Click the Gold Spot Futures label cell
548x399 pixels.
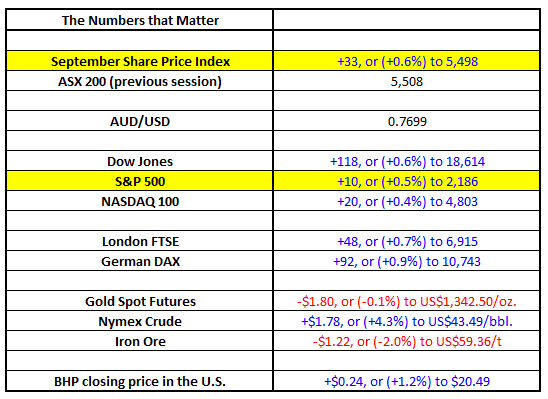click(x=139, y=301)
